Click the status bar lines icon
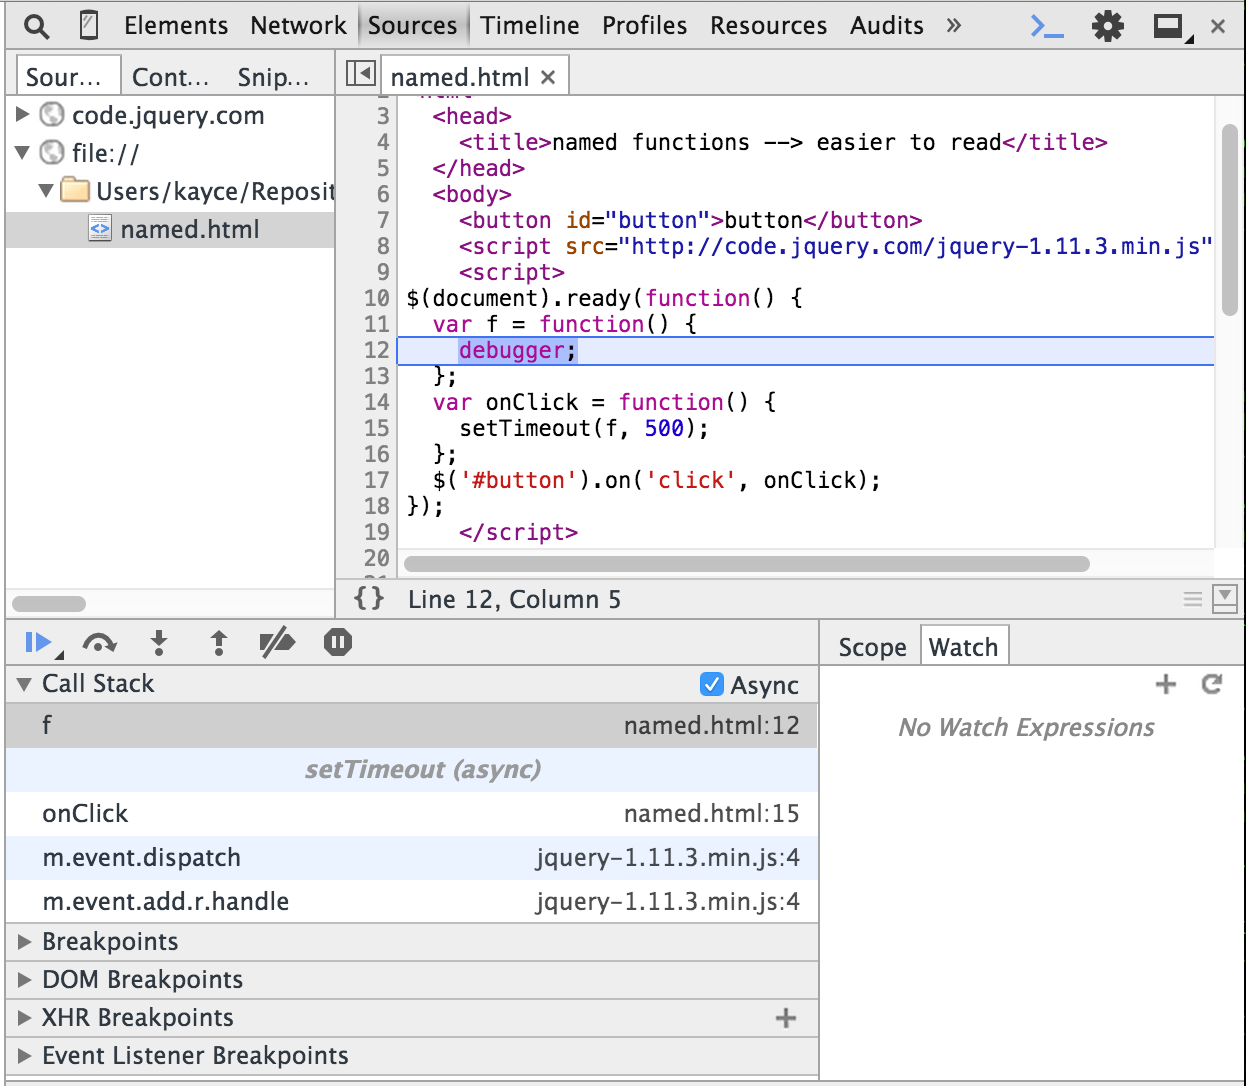This screenshot has height=1086, width=1246. click(x=1193, y=599)
